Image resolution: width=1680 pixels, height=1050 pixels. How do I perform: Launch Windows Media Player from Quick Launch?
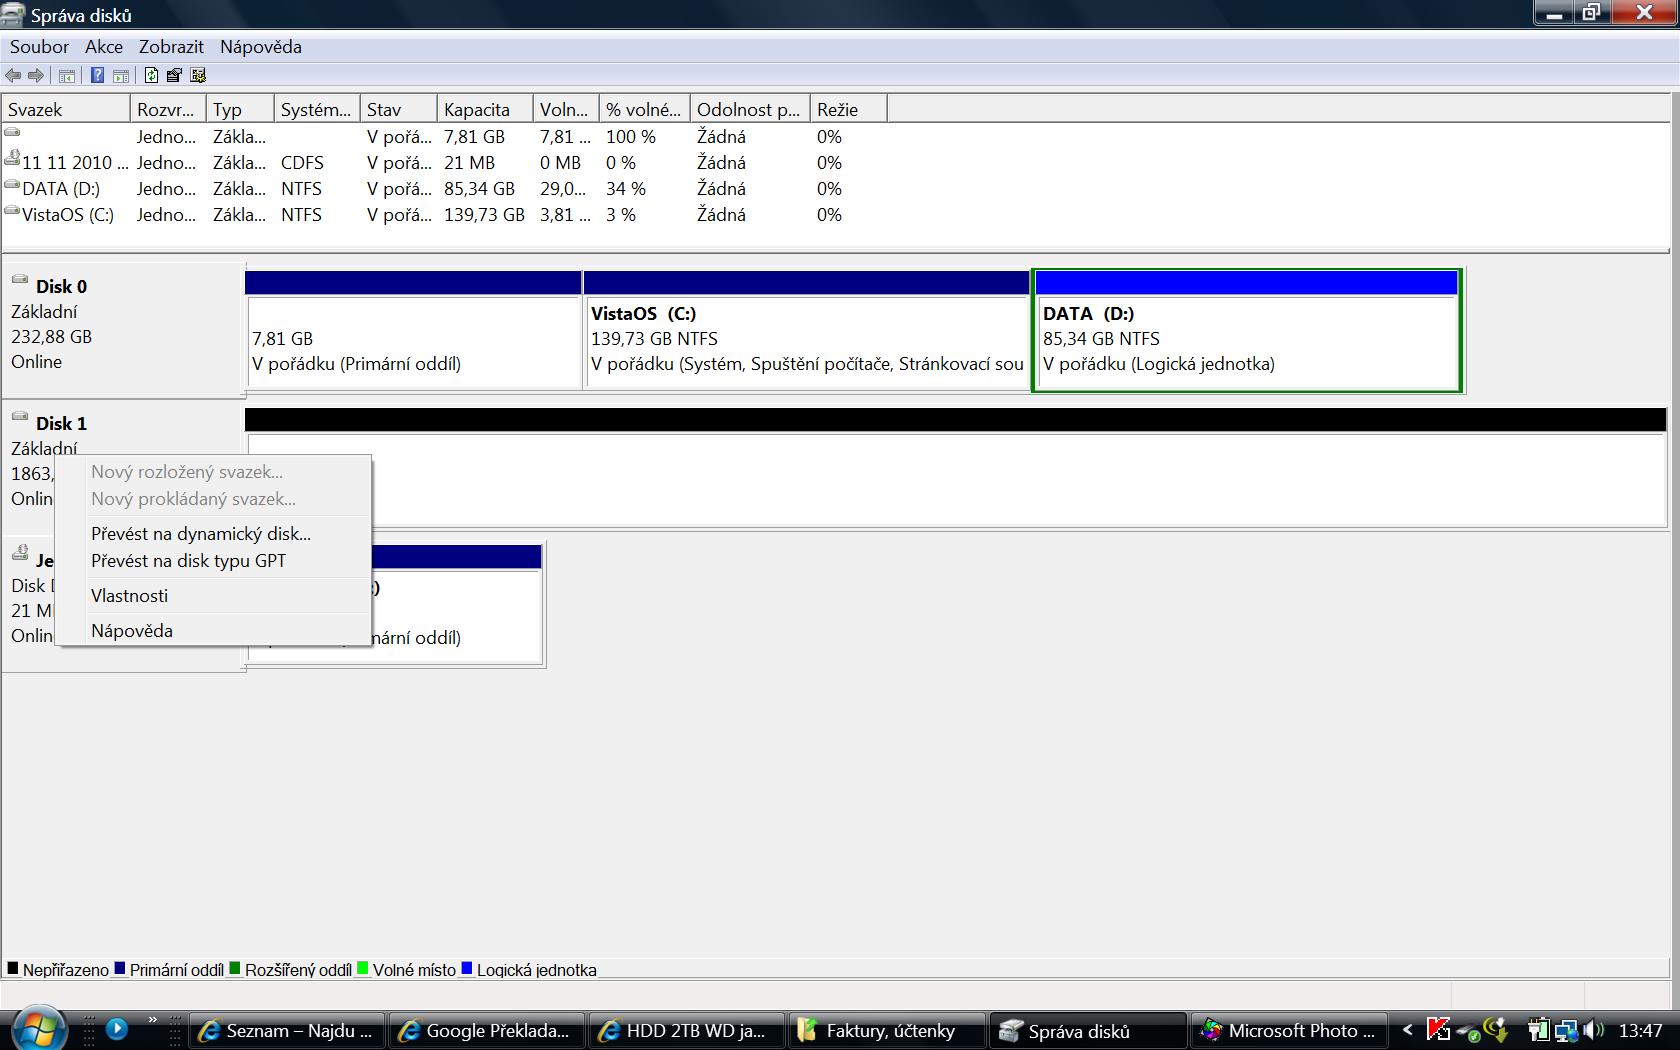coord(116,1028)
